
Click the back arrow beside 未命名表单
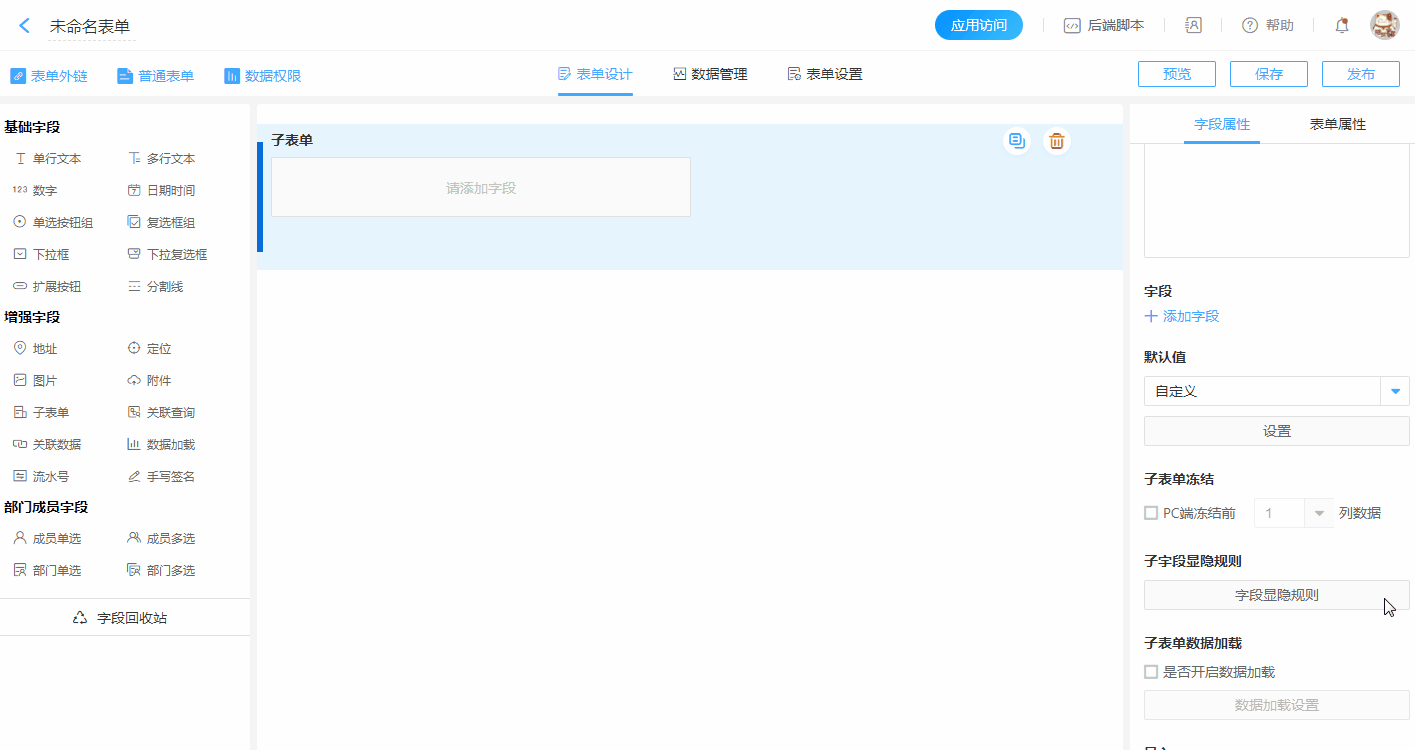[x=25, y=26]
